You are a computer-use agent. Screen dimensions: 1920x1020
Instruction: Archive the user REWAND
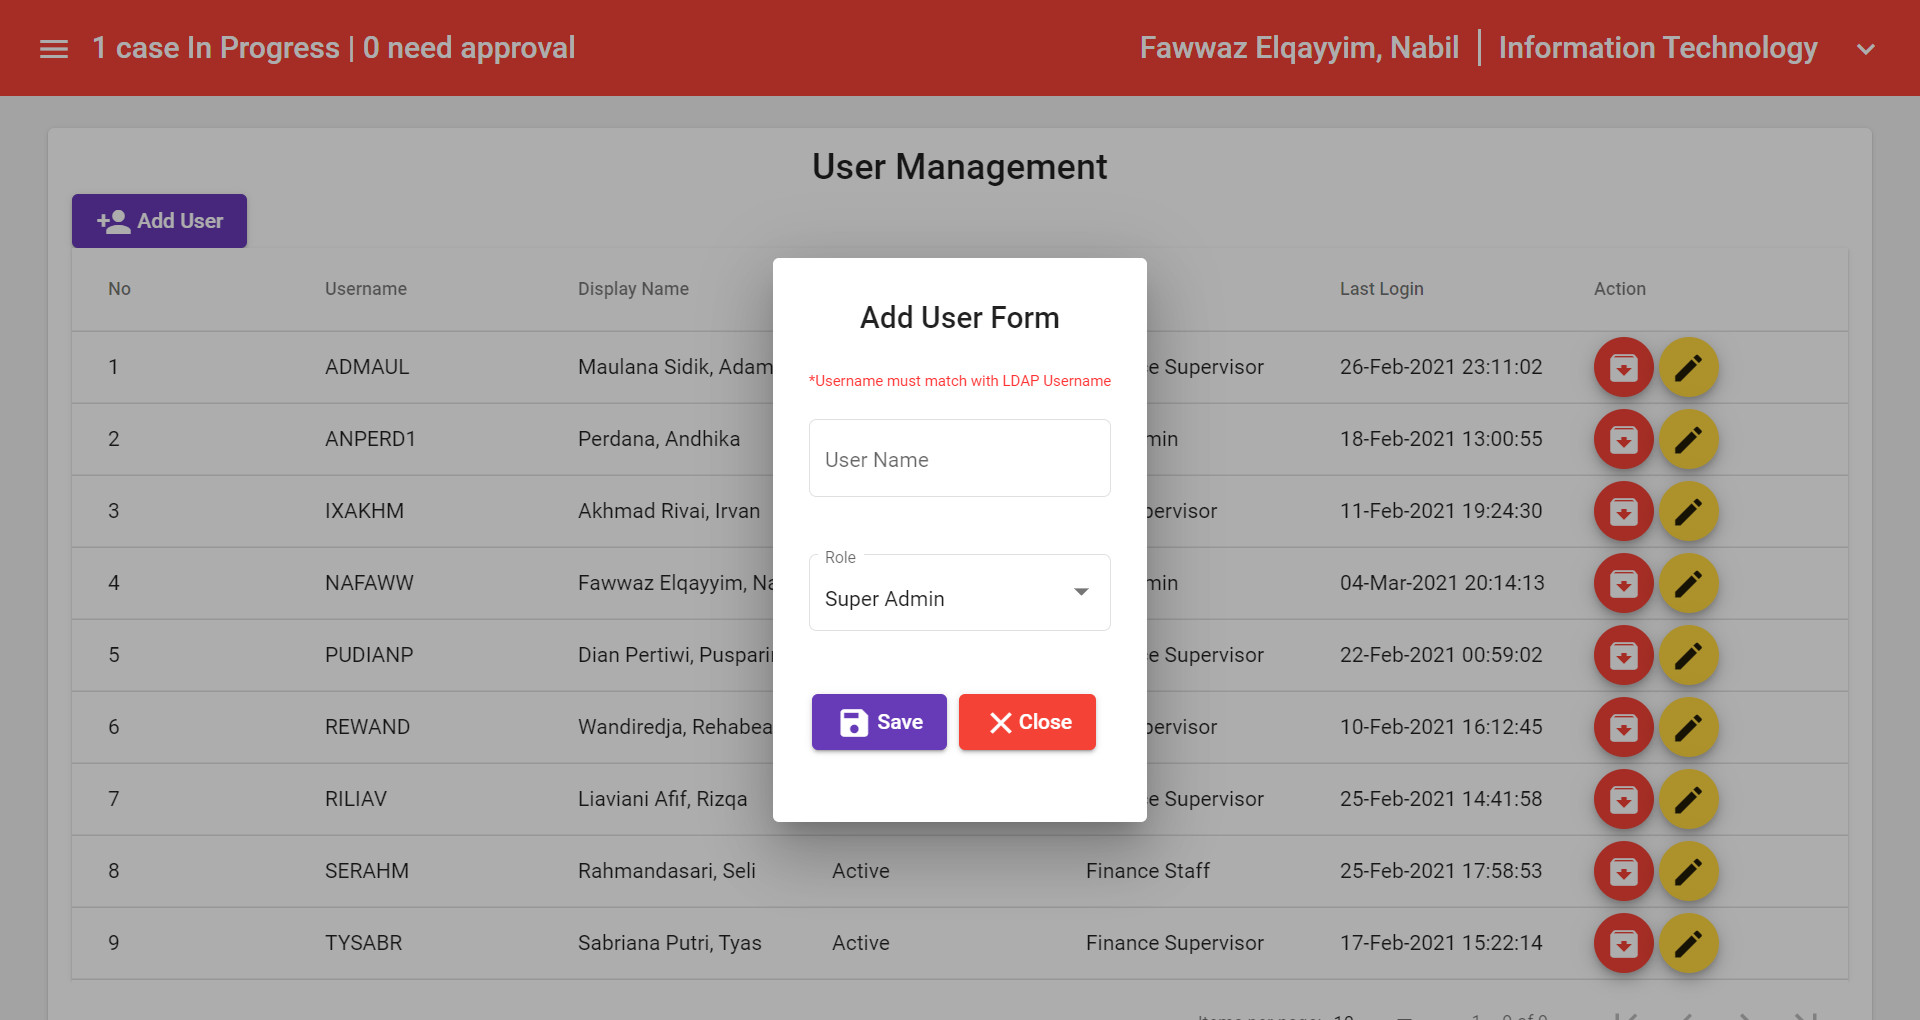(x=1623, y=727)
